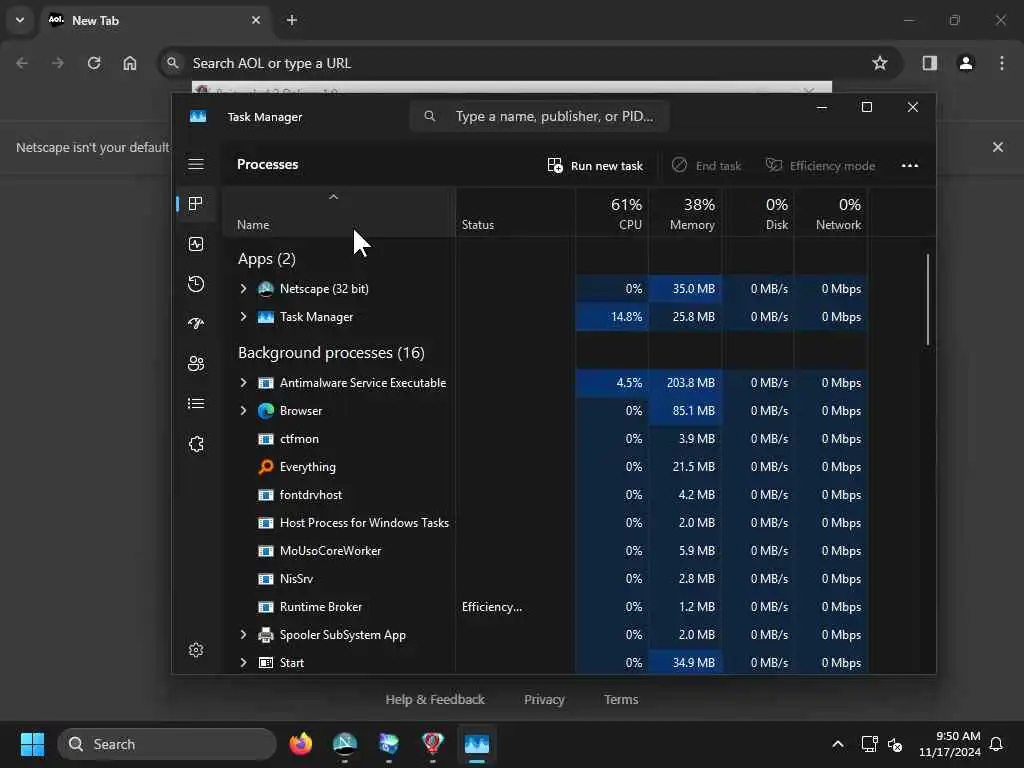
Task: Open the Task Manager more options ellipsis
Action: pyautogui.click(x=910, y=166)
